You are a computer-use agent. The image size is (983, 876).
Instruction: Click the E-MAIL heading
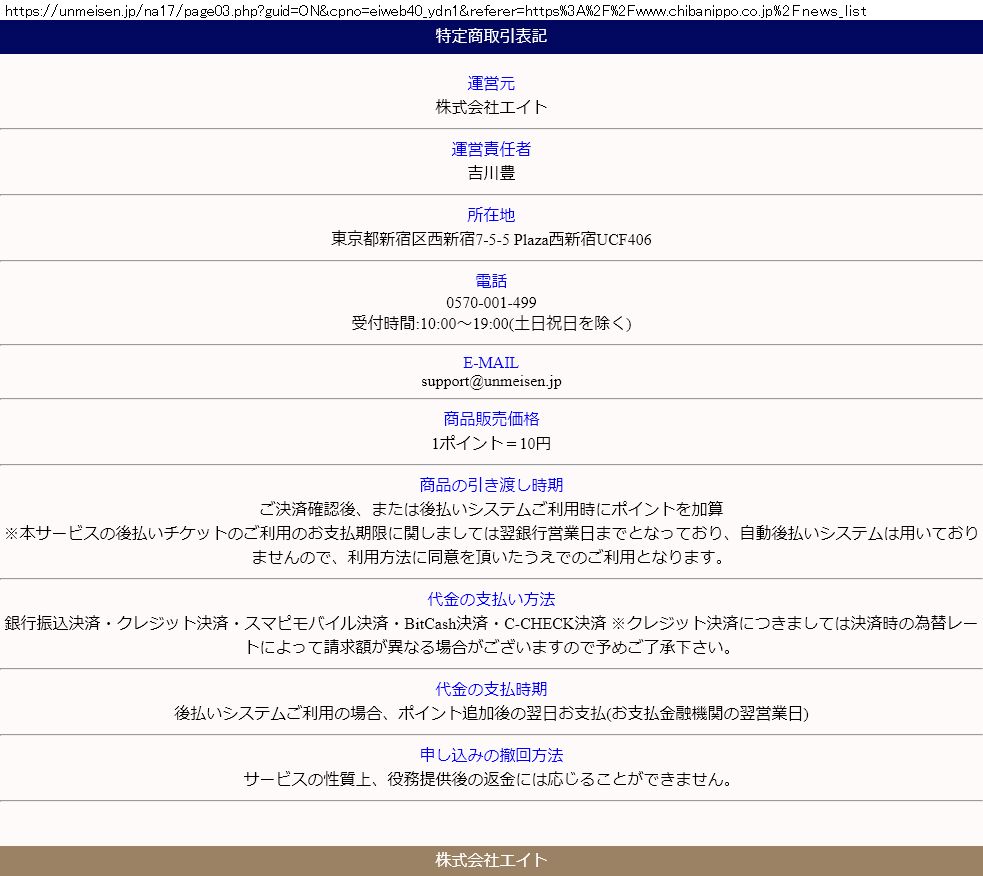491,363
